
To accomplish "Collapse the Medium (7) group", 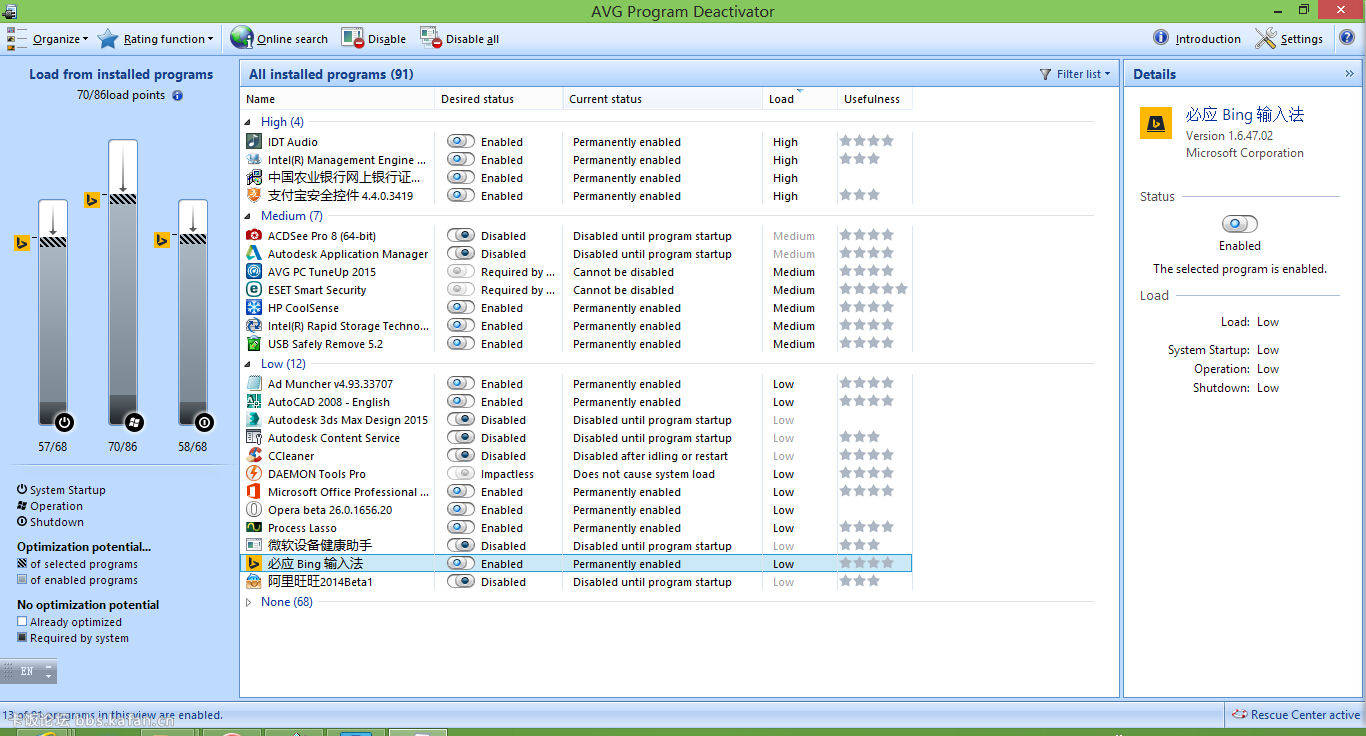I will click(x=250, y=216).
